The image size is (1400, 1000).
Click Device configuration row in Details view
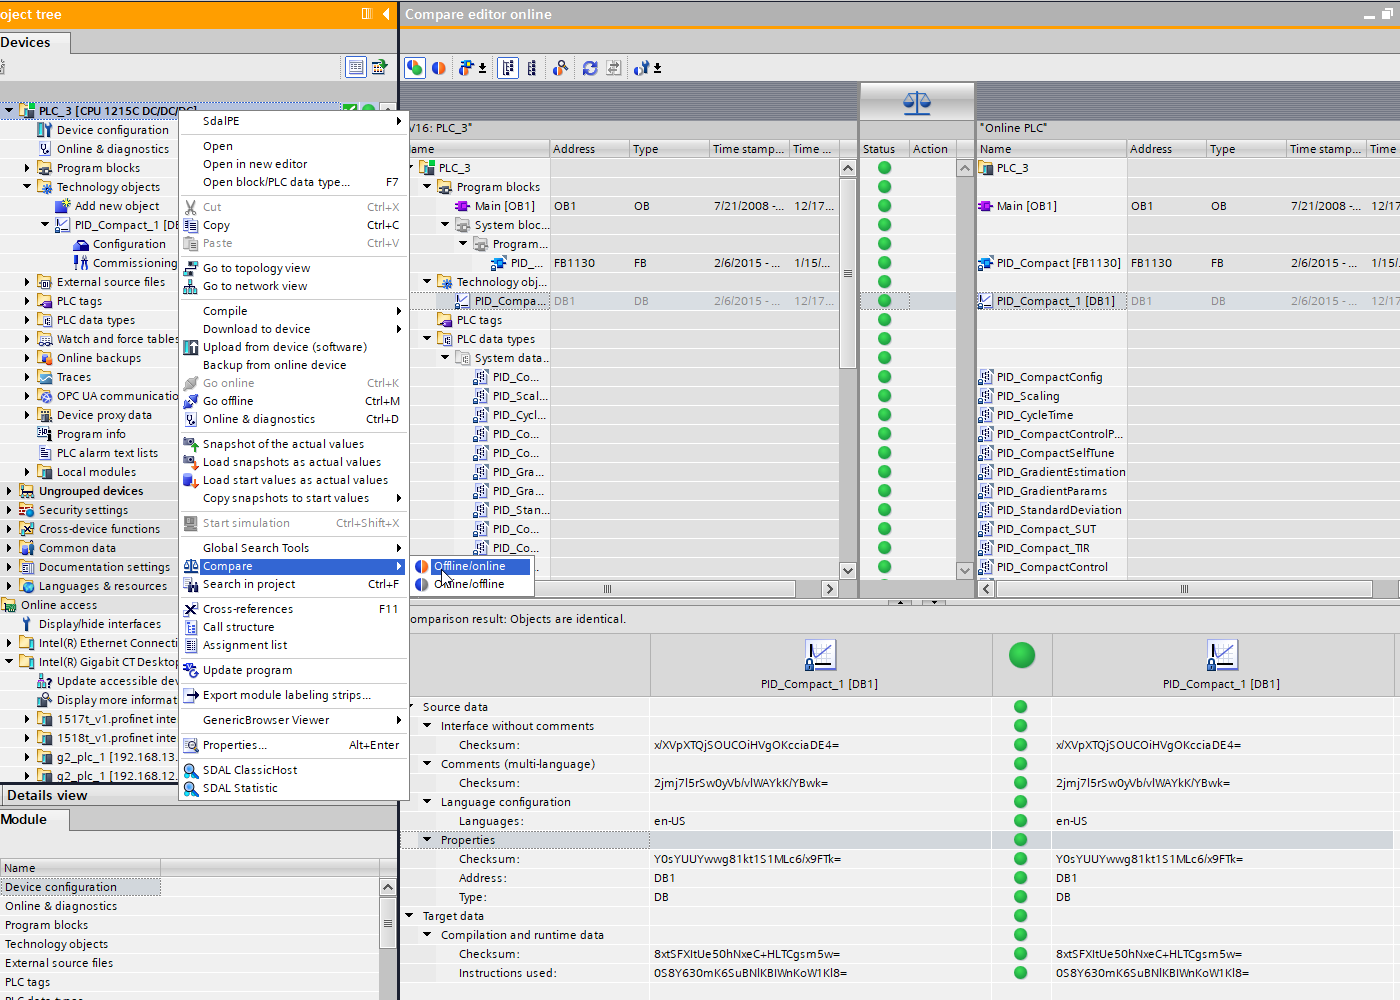61,887
